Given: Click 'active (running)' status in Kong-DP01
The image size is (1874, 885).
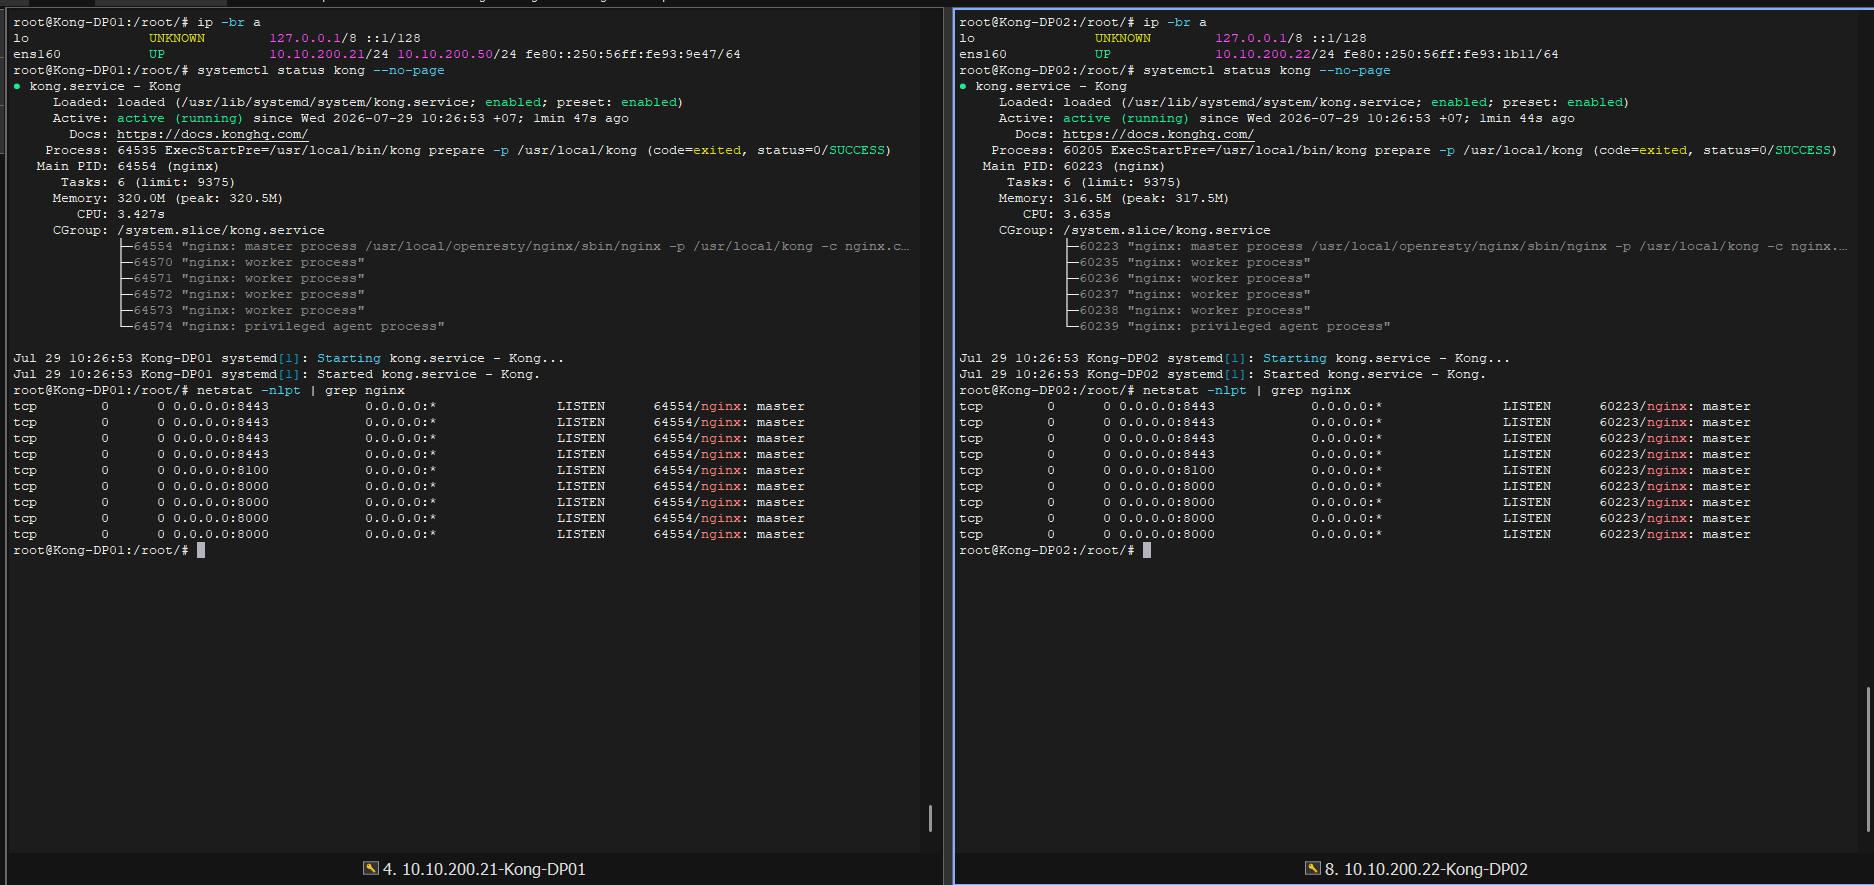Looking at the screenshot, I should [x=180, y=118].
